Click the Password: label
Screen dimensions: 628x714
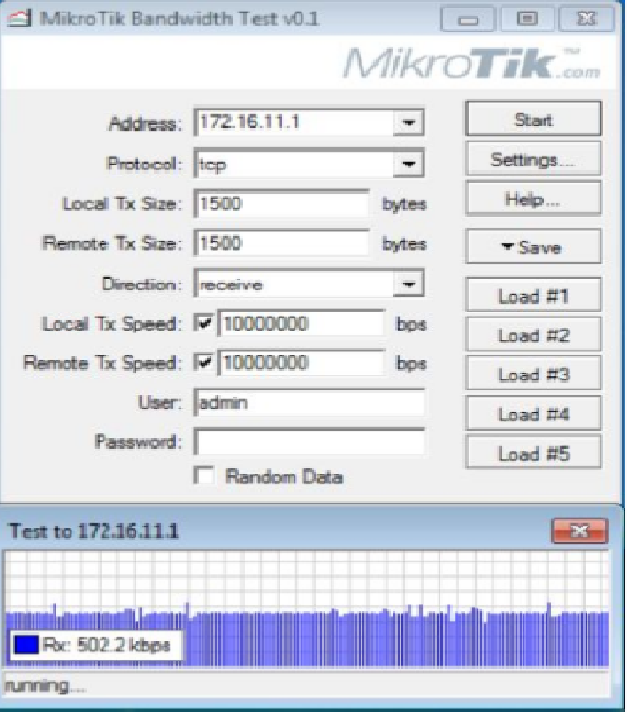pos(138,441)
